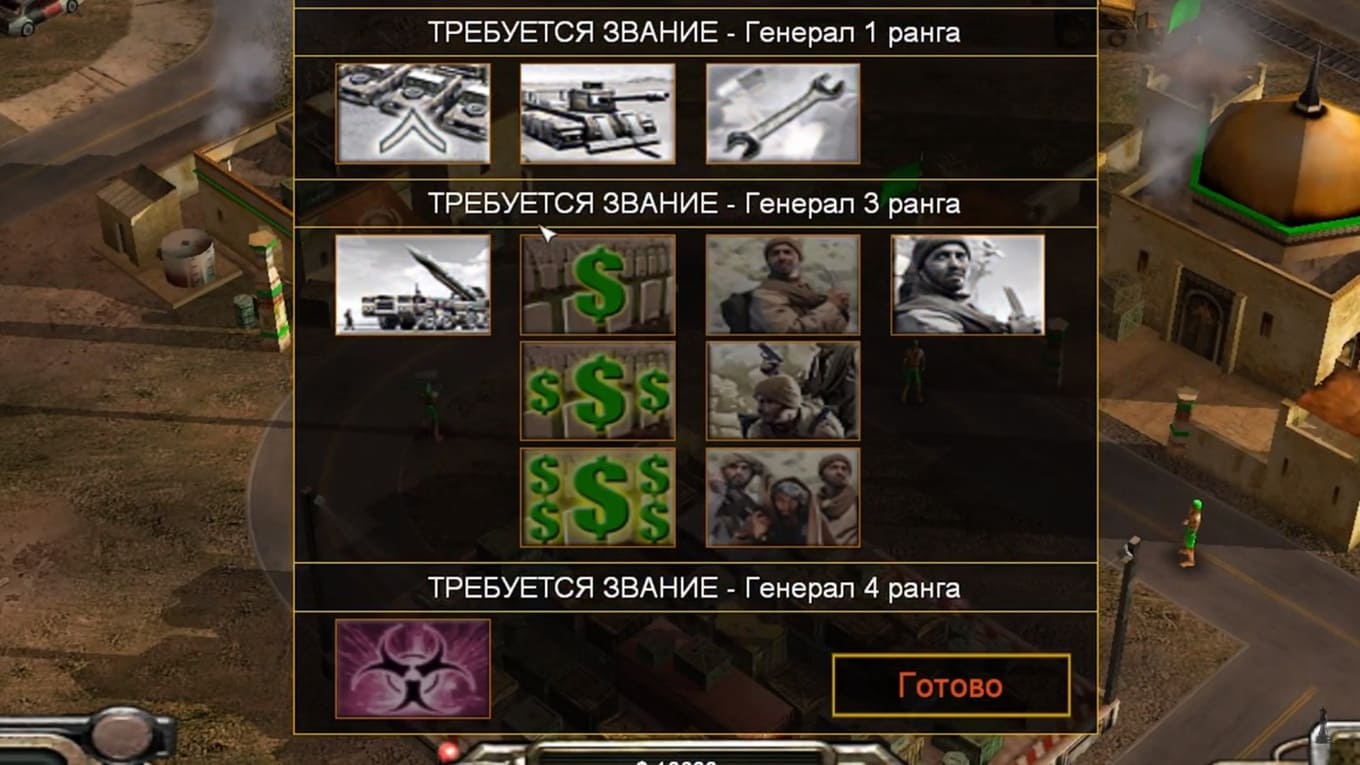
Task: Select the veteran tank training icon with chevron
Action: tap(413, 114)
